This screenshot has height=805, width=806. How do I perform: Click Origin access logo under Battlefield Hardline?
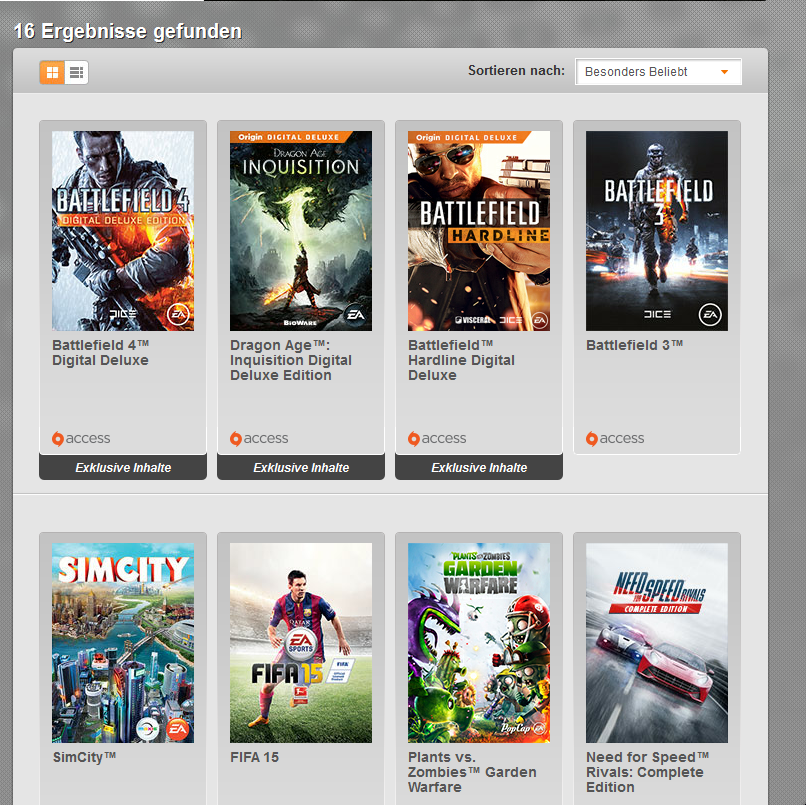click(x=437, y=438)
